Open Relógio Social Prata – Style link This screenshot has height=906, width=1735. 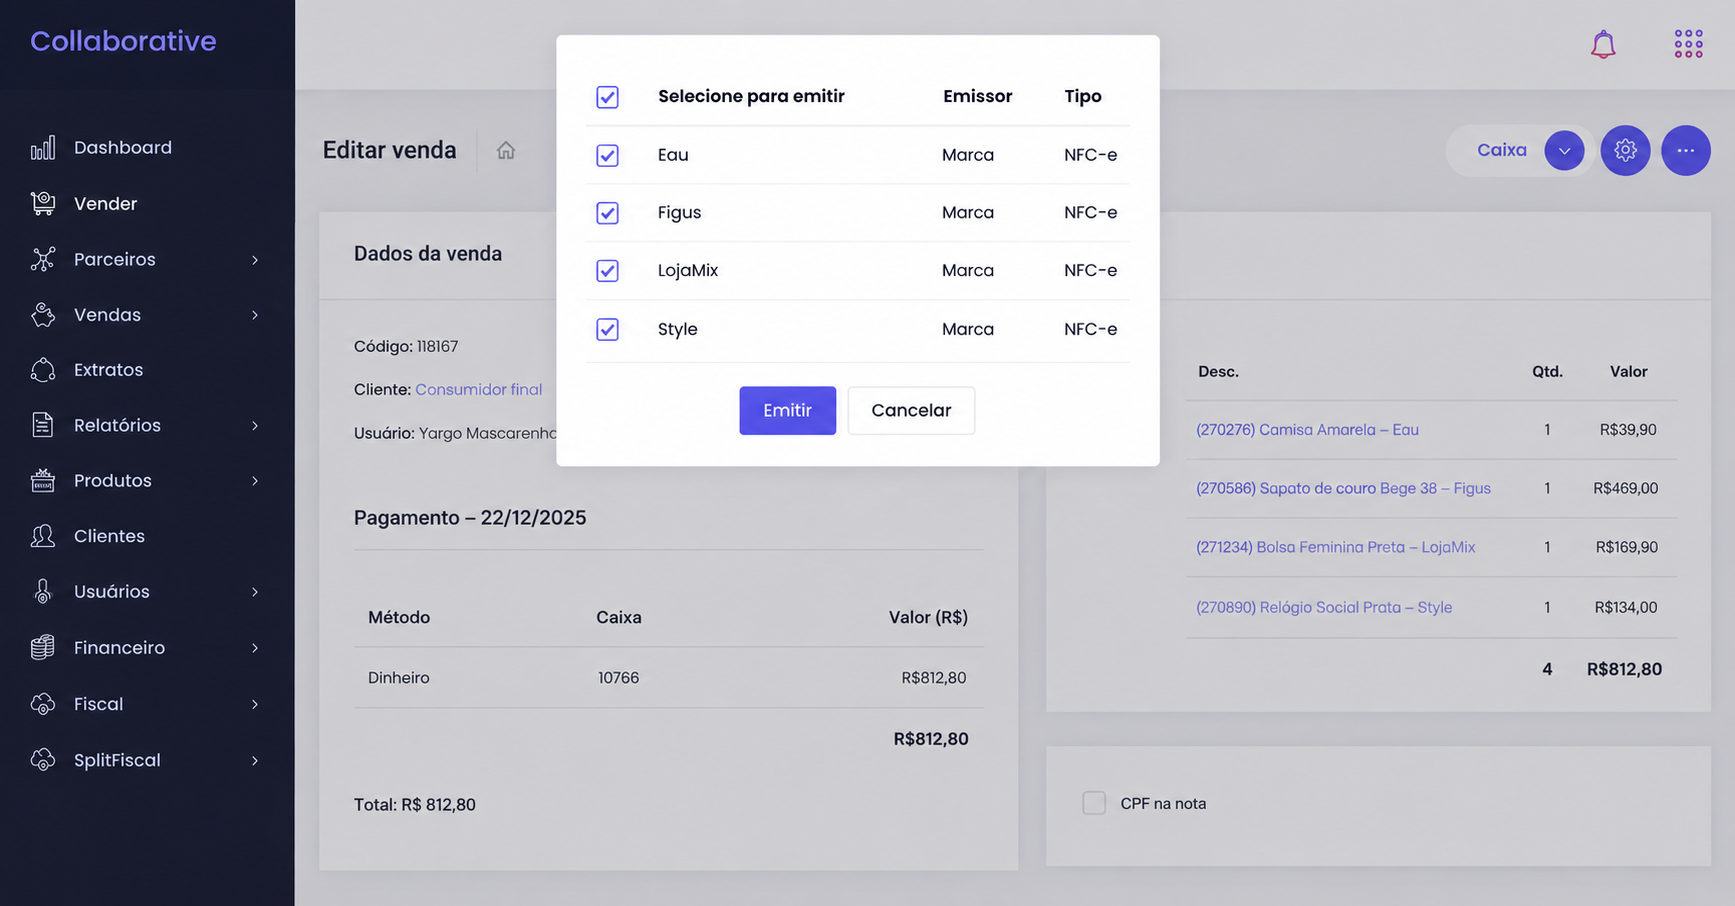coord(1324,607)
